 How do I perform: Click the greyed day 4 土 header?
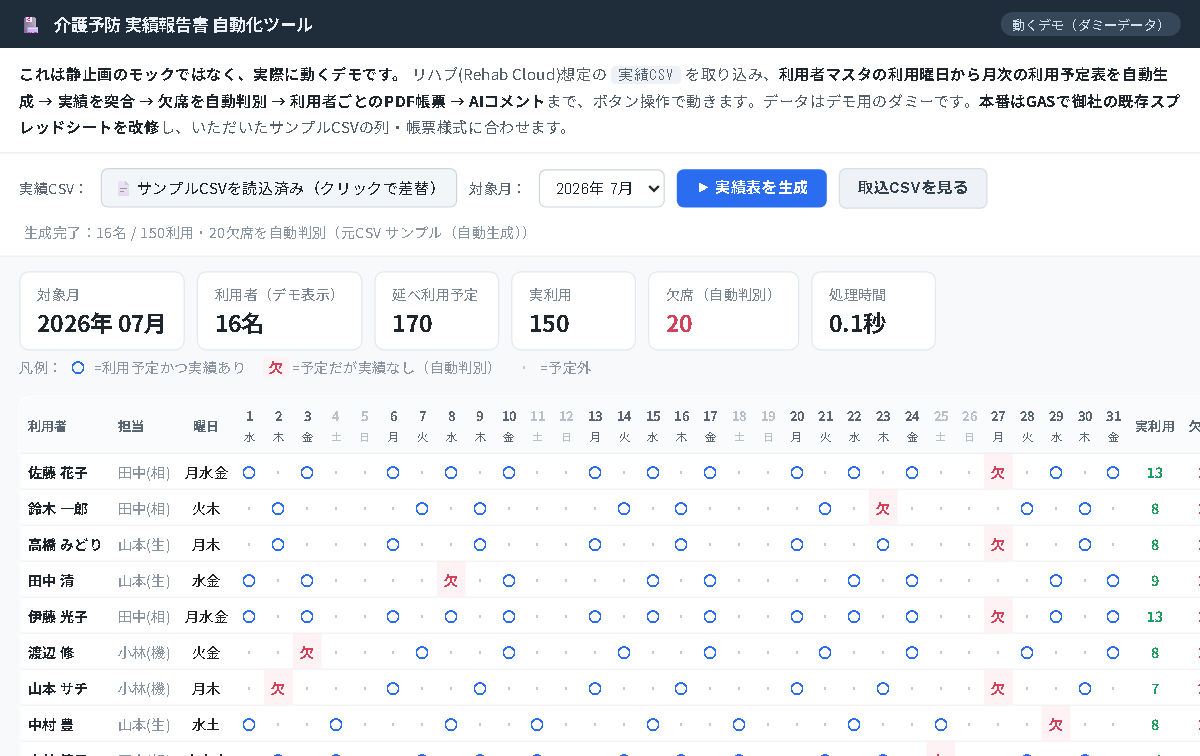click(336, 426)
